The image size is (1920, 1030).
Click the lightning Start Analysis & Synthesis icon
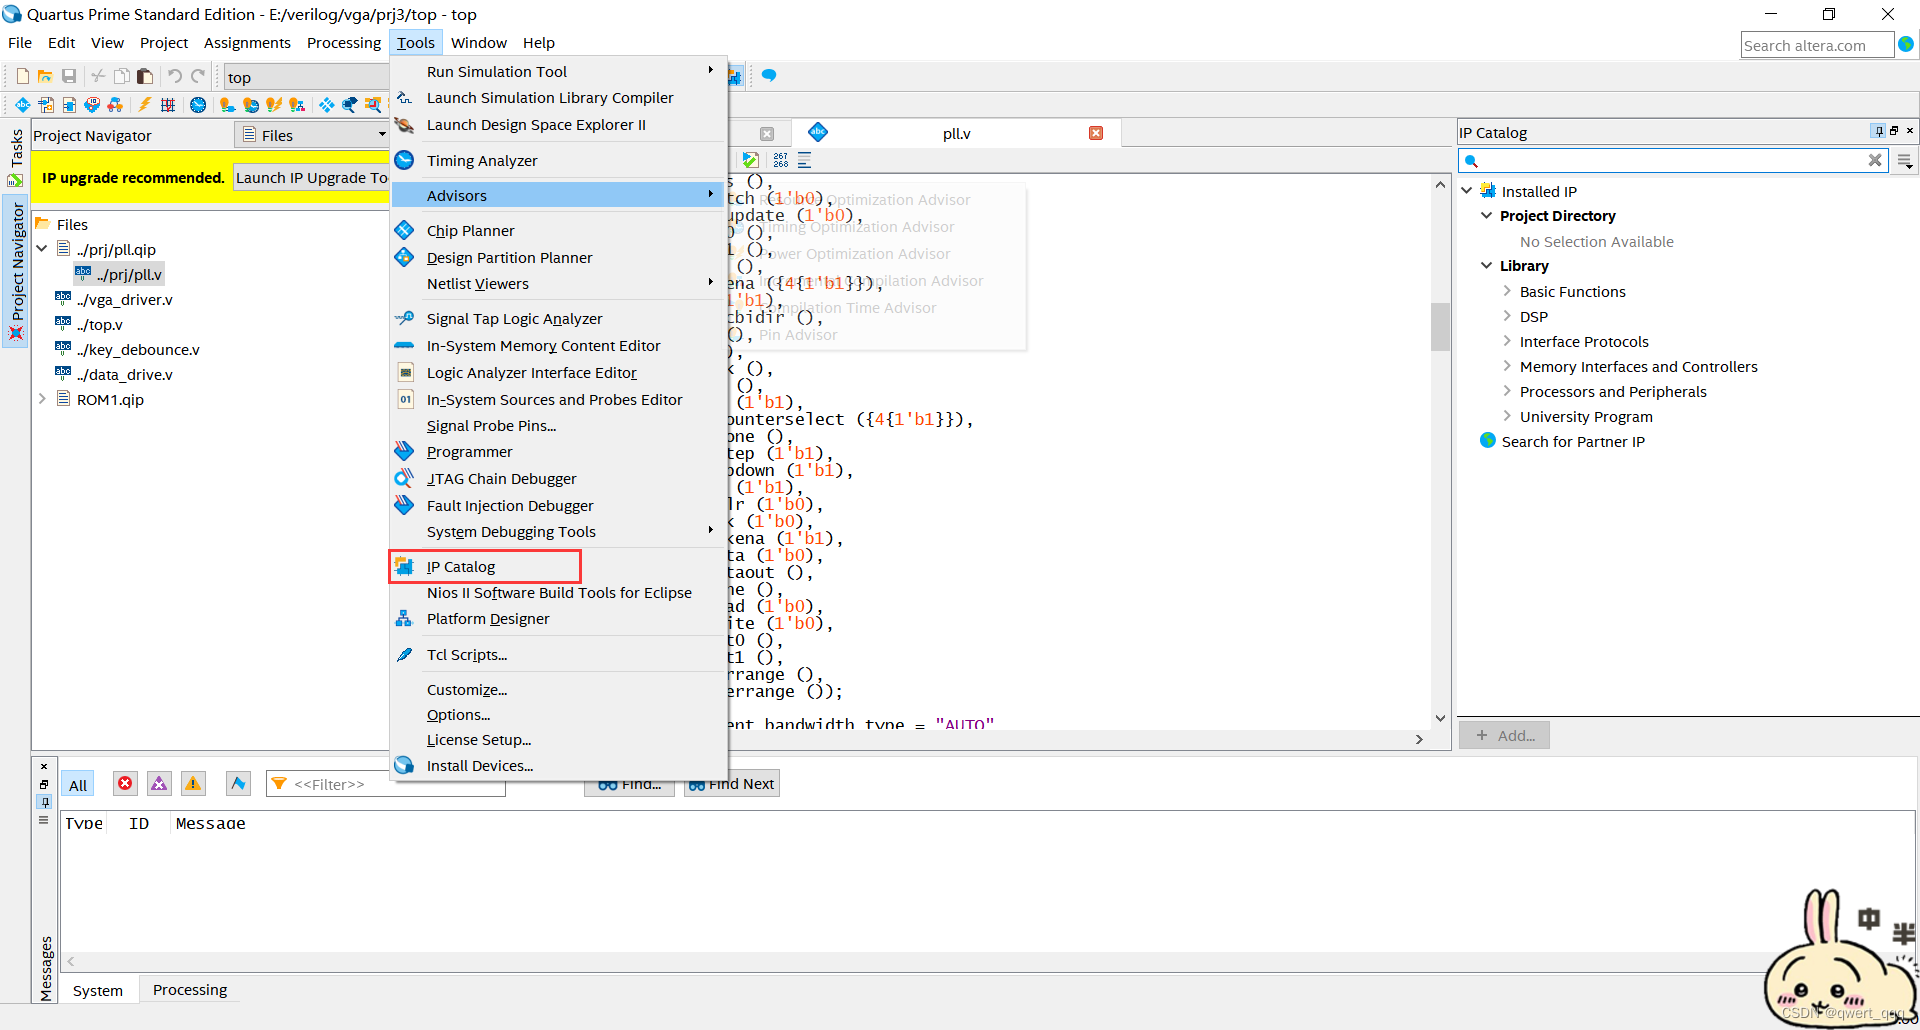(145, 105)
